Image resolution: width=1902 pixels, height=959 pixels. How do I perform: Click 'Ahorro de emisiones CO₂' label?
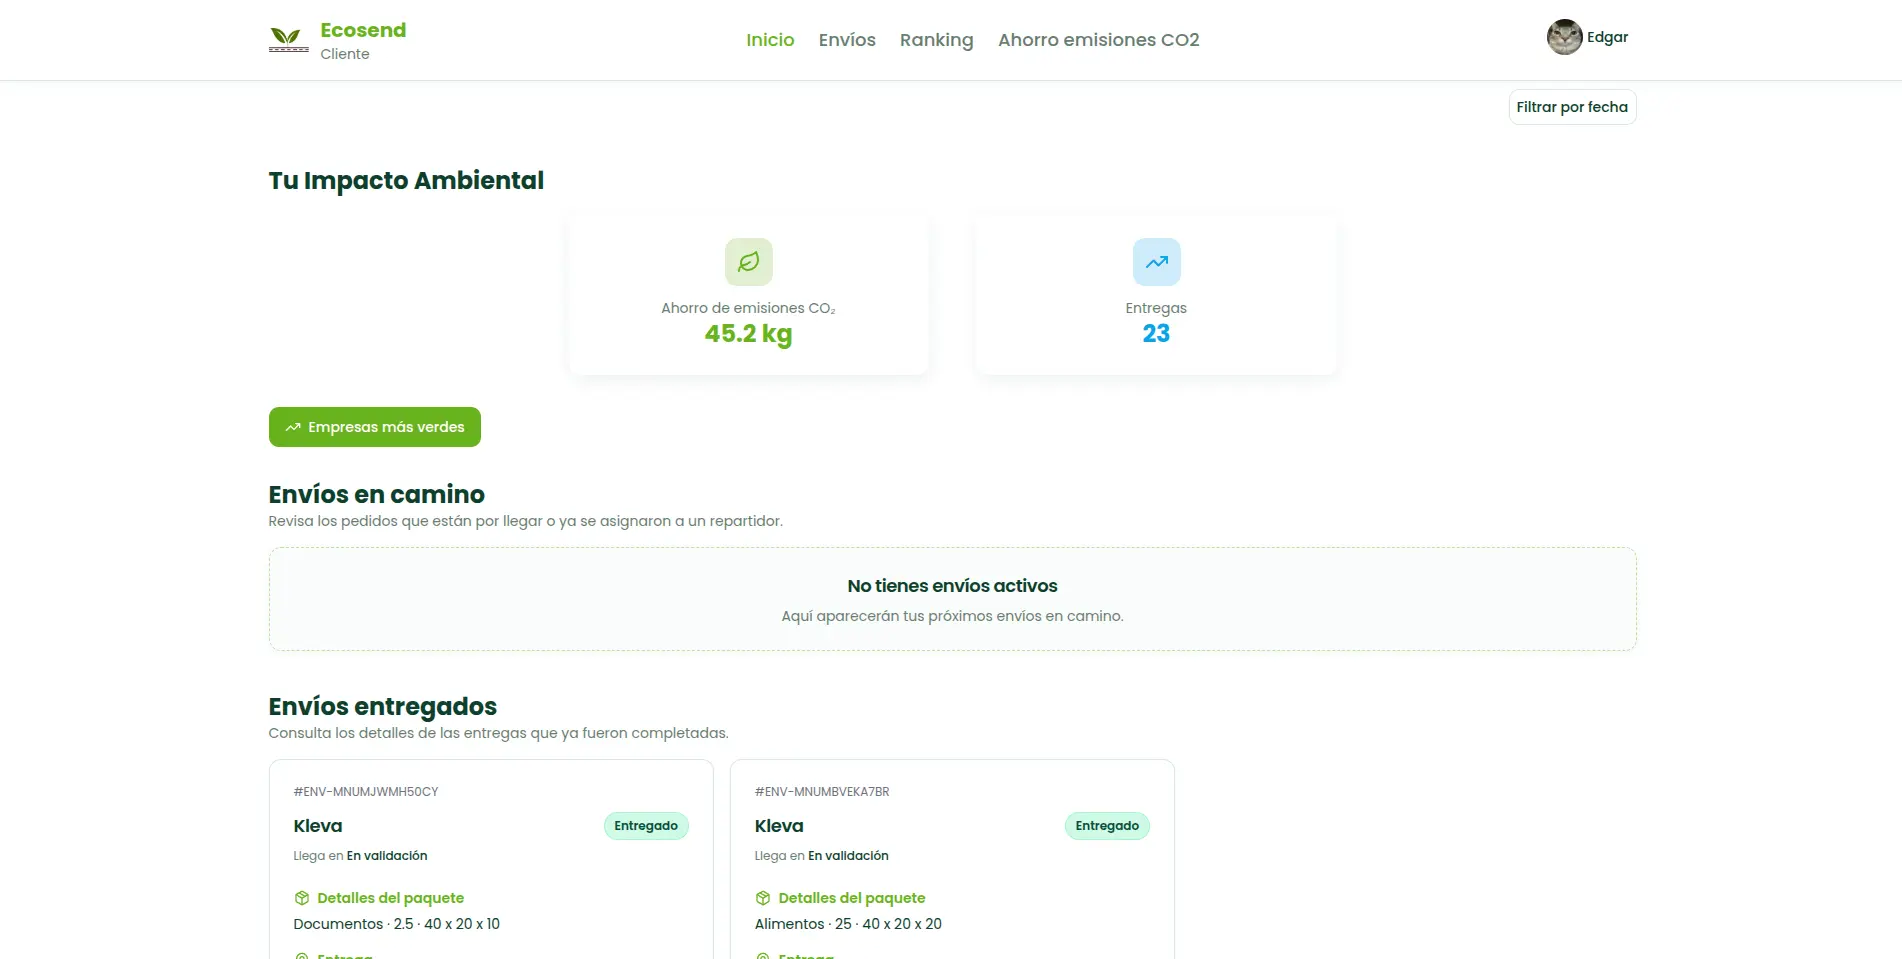[748, 308]
